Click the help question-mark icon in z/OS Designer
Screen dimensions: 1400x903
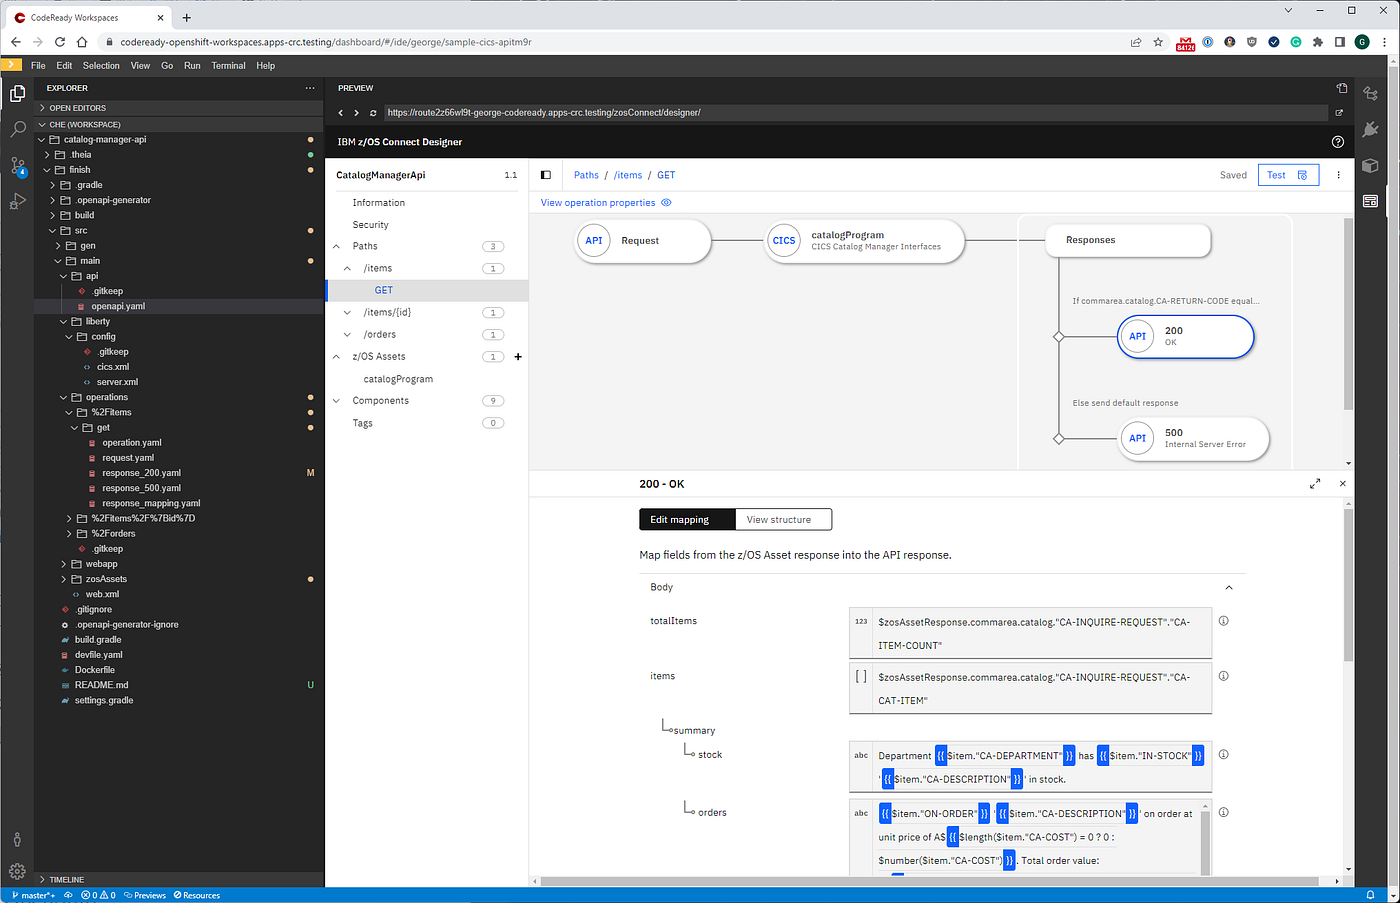(1338, 142)
